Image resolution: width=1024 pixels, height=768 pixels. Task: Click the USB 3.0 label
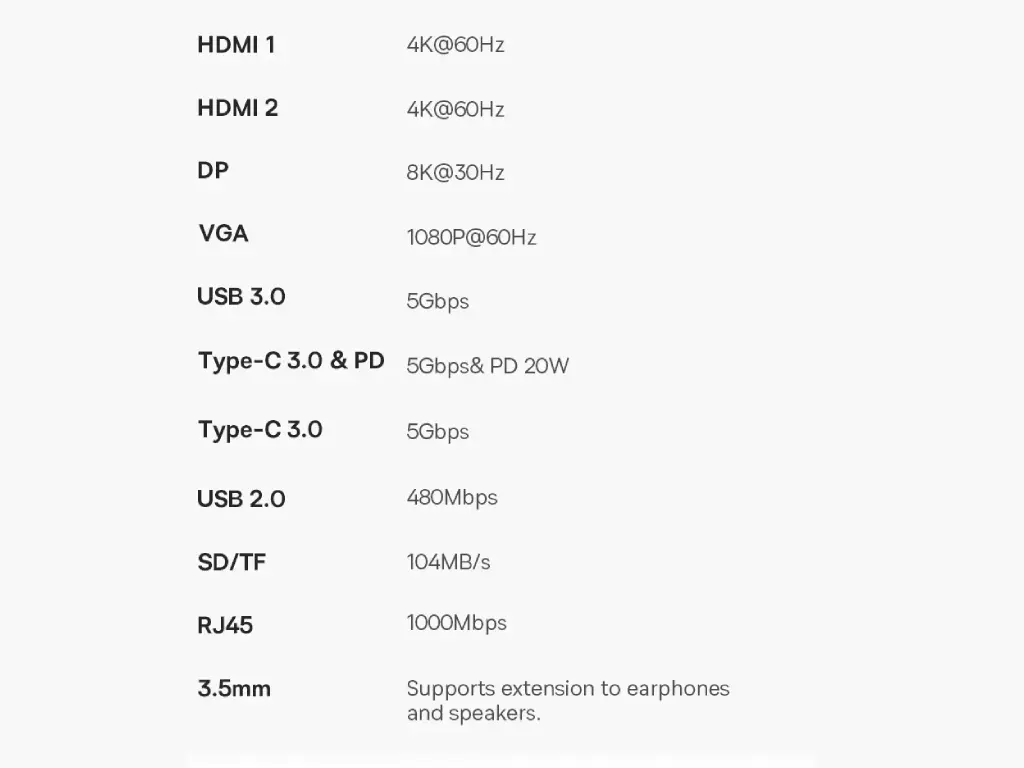pos(241,296)
